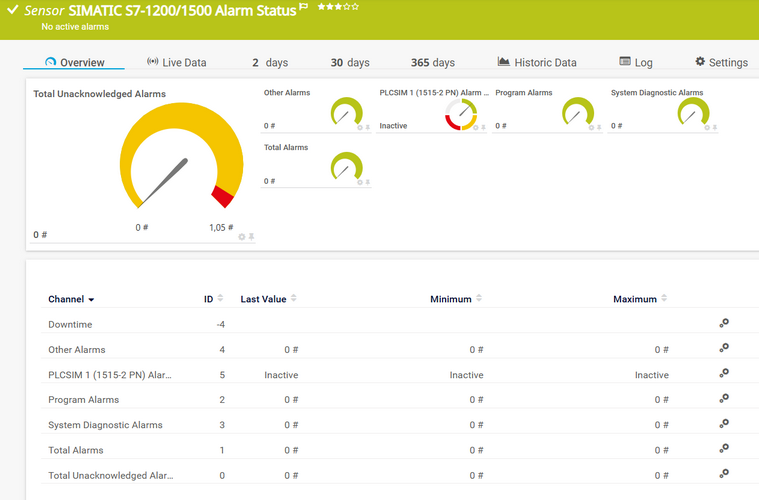Click the Program Alarms mini gauge
The width and height of the screenshot is (759, 500).
pos(577,112)
